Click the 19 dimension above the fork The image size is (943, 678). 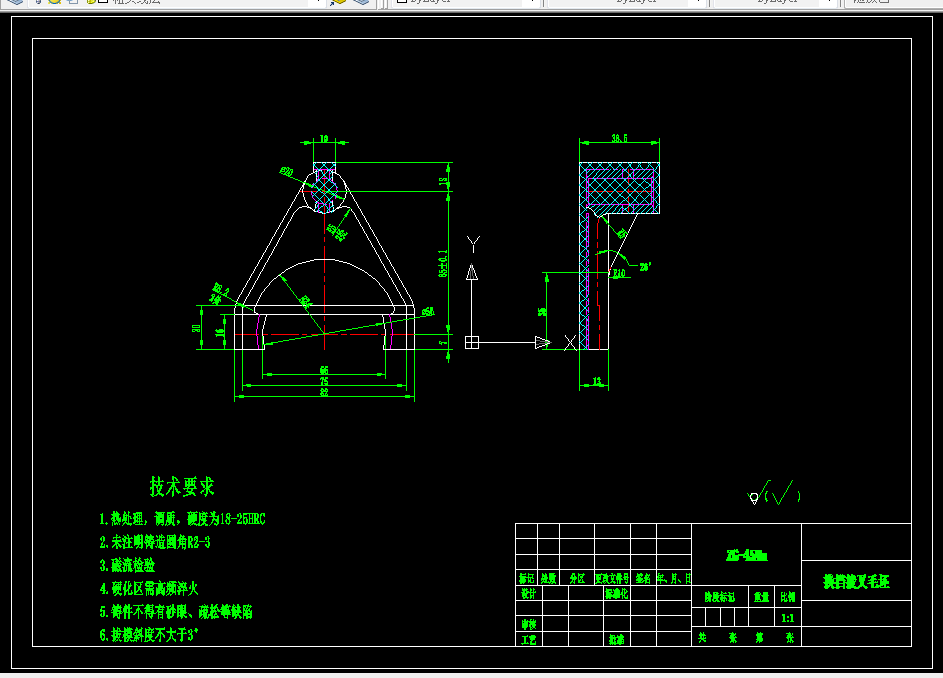pos(324,139)
